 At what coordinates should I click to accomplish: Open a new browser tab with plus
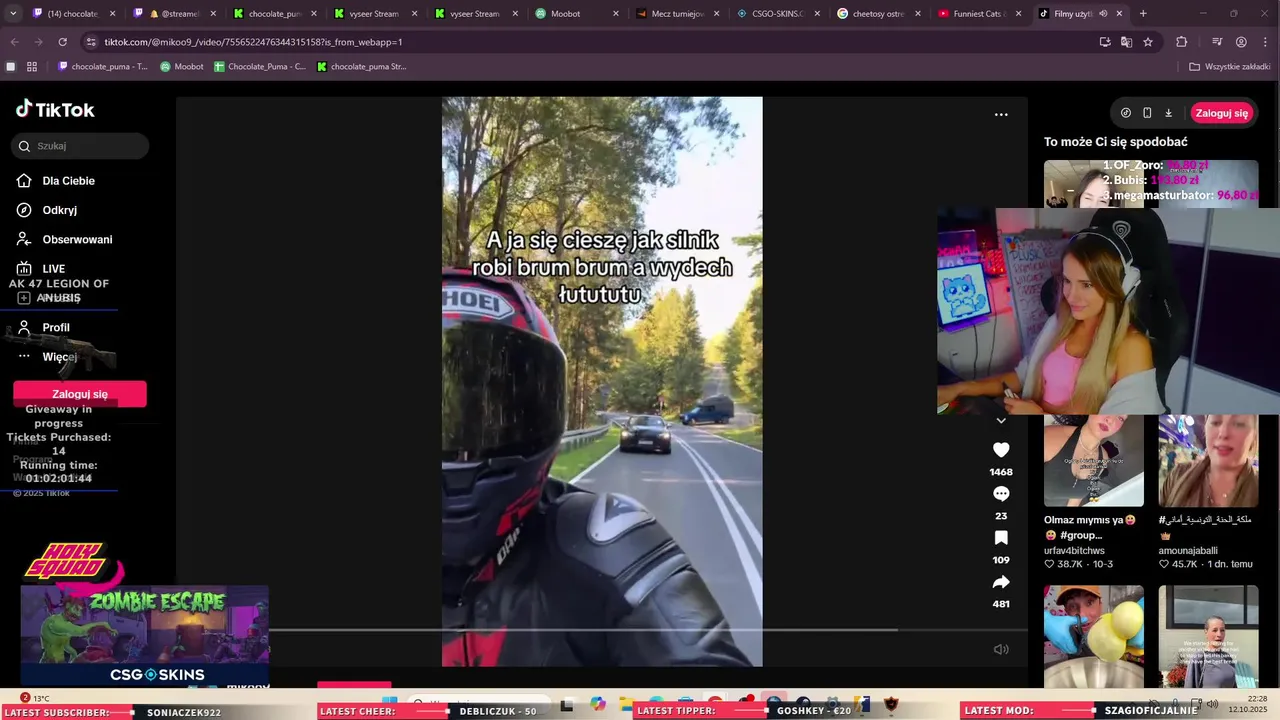pos(1143,14)
